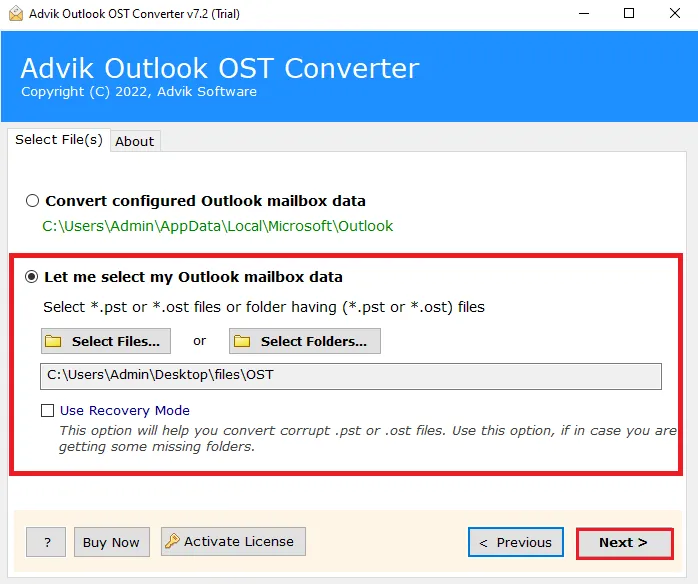Click Next to continue
The image size is (698, 584).
(x=623, y=542)
